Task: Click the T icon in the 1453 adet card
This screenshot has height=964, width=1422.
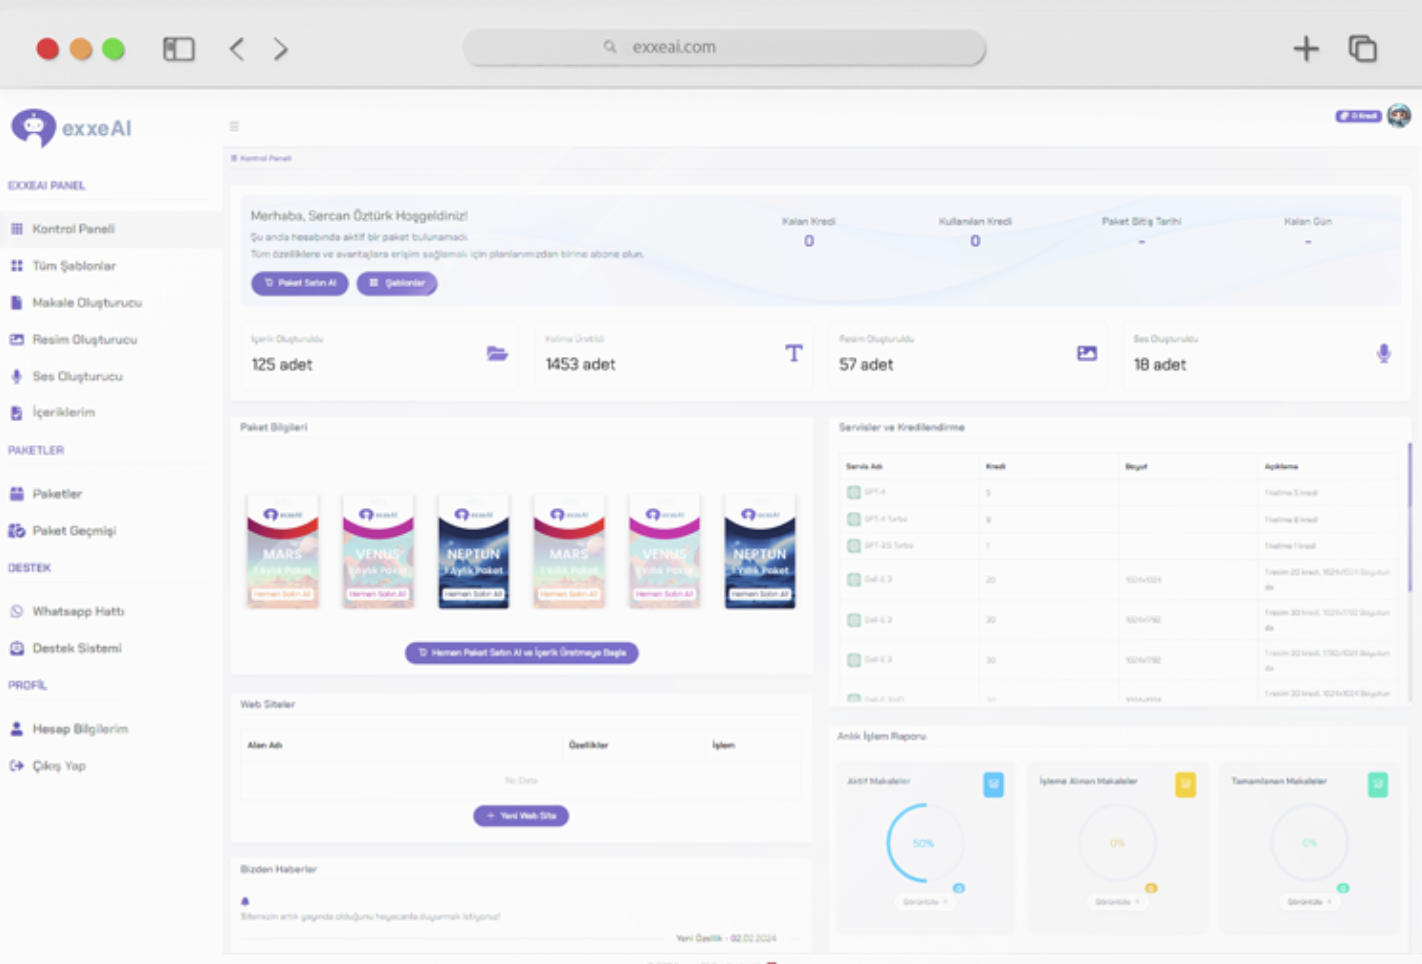Action: pyautogui.click(x=794, y=353)
